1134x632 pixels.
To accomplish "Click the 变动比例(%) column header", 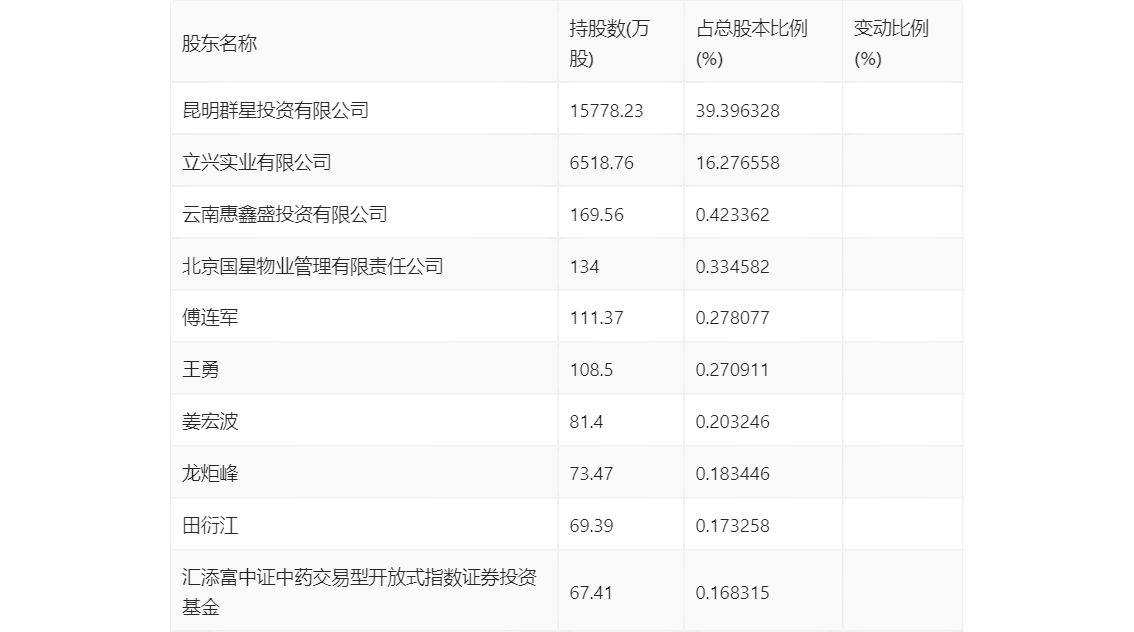I will tap(891, 43).
